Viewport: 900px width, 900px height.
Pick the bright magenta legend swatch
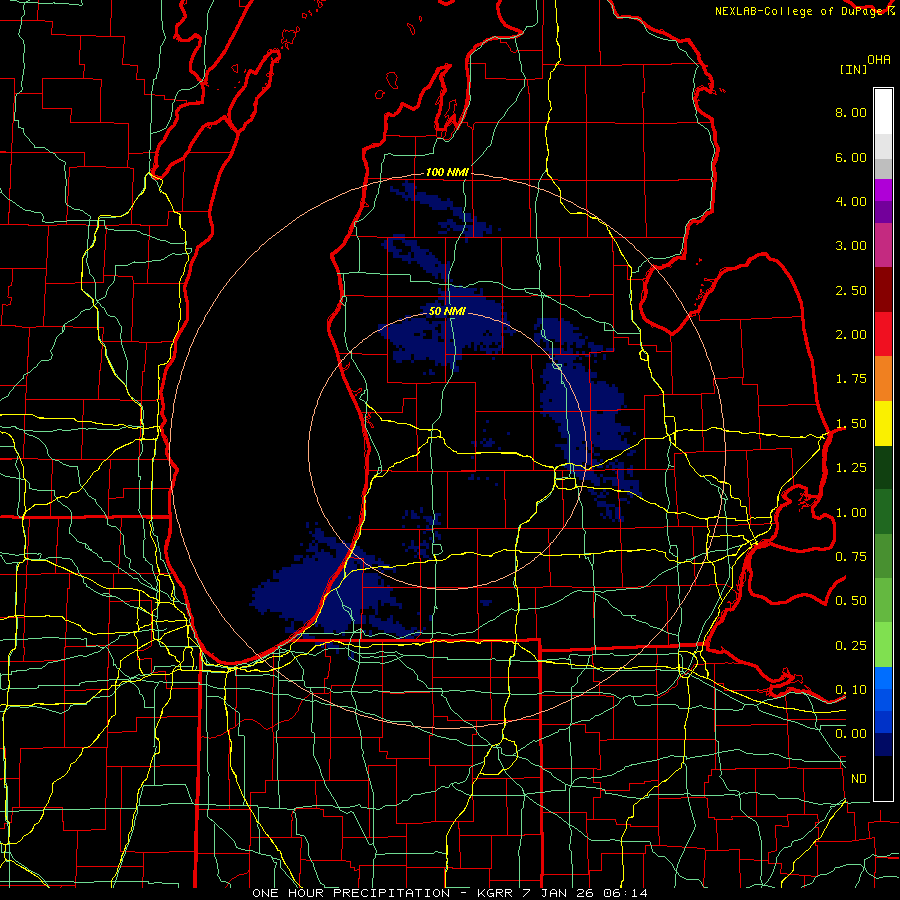coord(883,191)
